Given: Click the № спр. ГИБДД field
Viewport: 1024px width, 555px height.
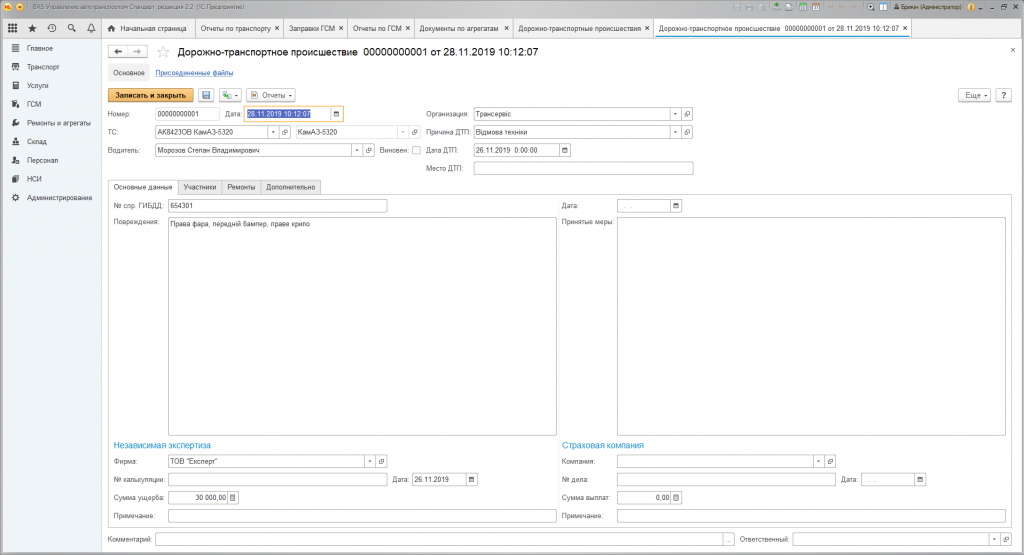Looking at the screenshot, I should (x=278, y=206).
